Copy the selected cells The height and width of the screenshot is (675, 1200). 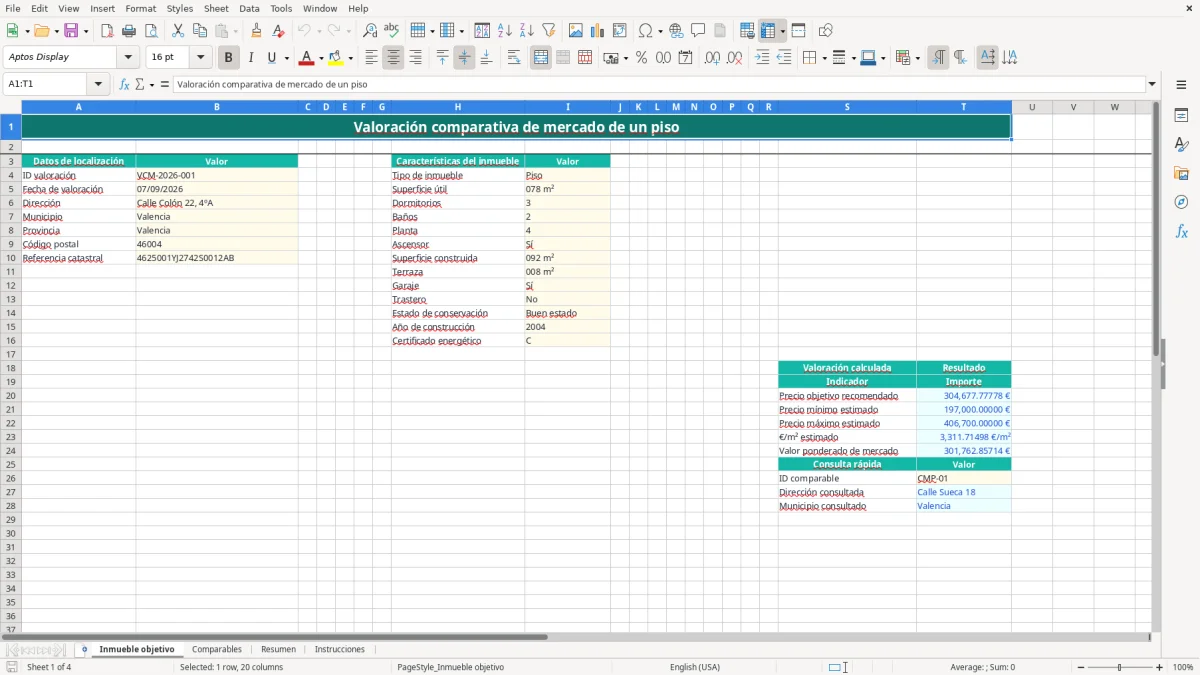point(200,31)
